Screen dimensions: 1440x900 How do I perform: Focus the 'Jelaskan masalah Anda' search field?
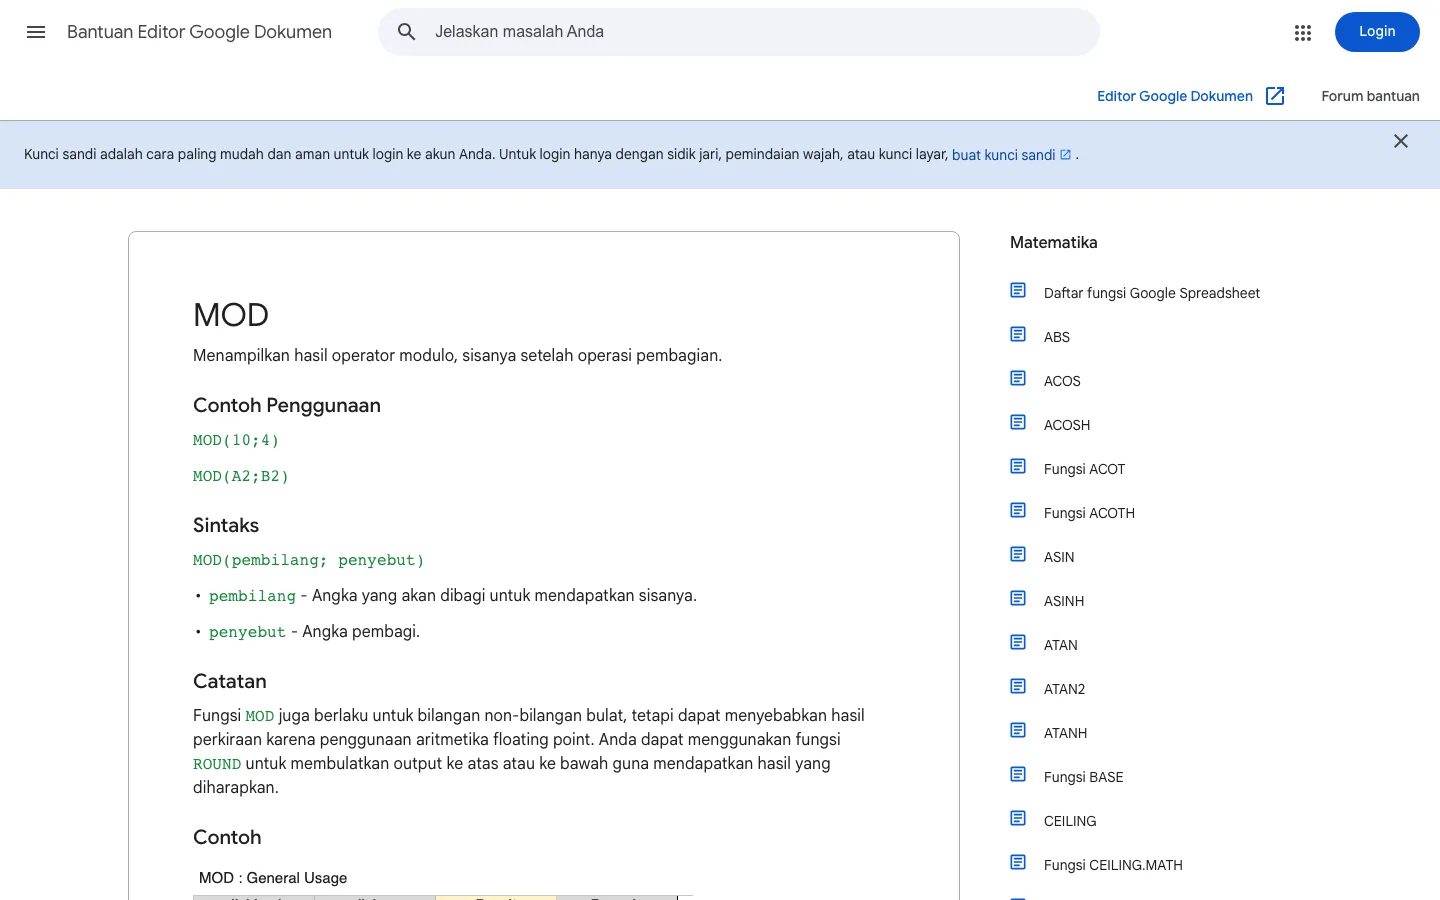pyautogui.click(x=739, y=32)
